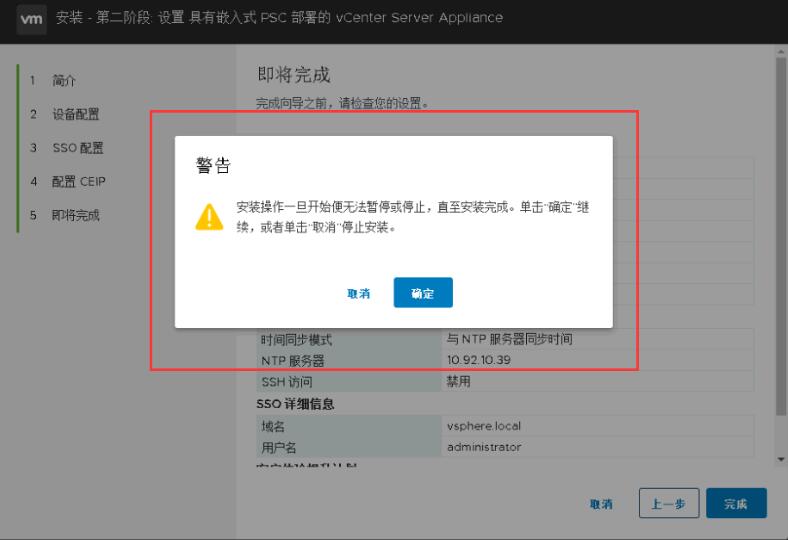This screenshot has height=540, width=788.
Task: Click the 时间同步模式 row label
Action: [297, 340]
